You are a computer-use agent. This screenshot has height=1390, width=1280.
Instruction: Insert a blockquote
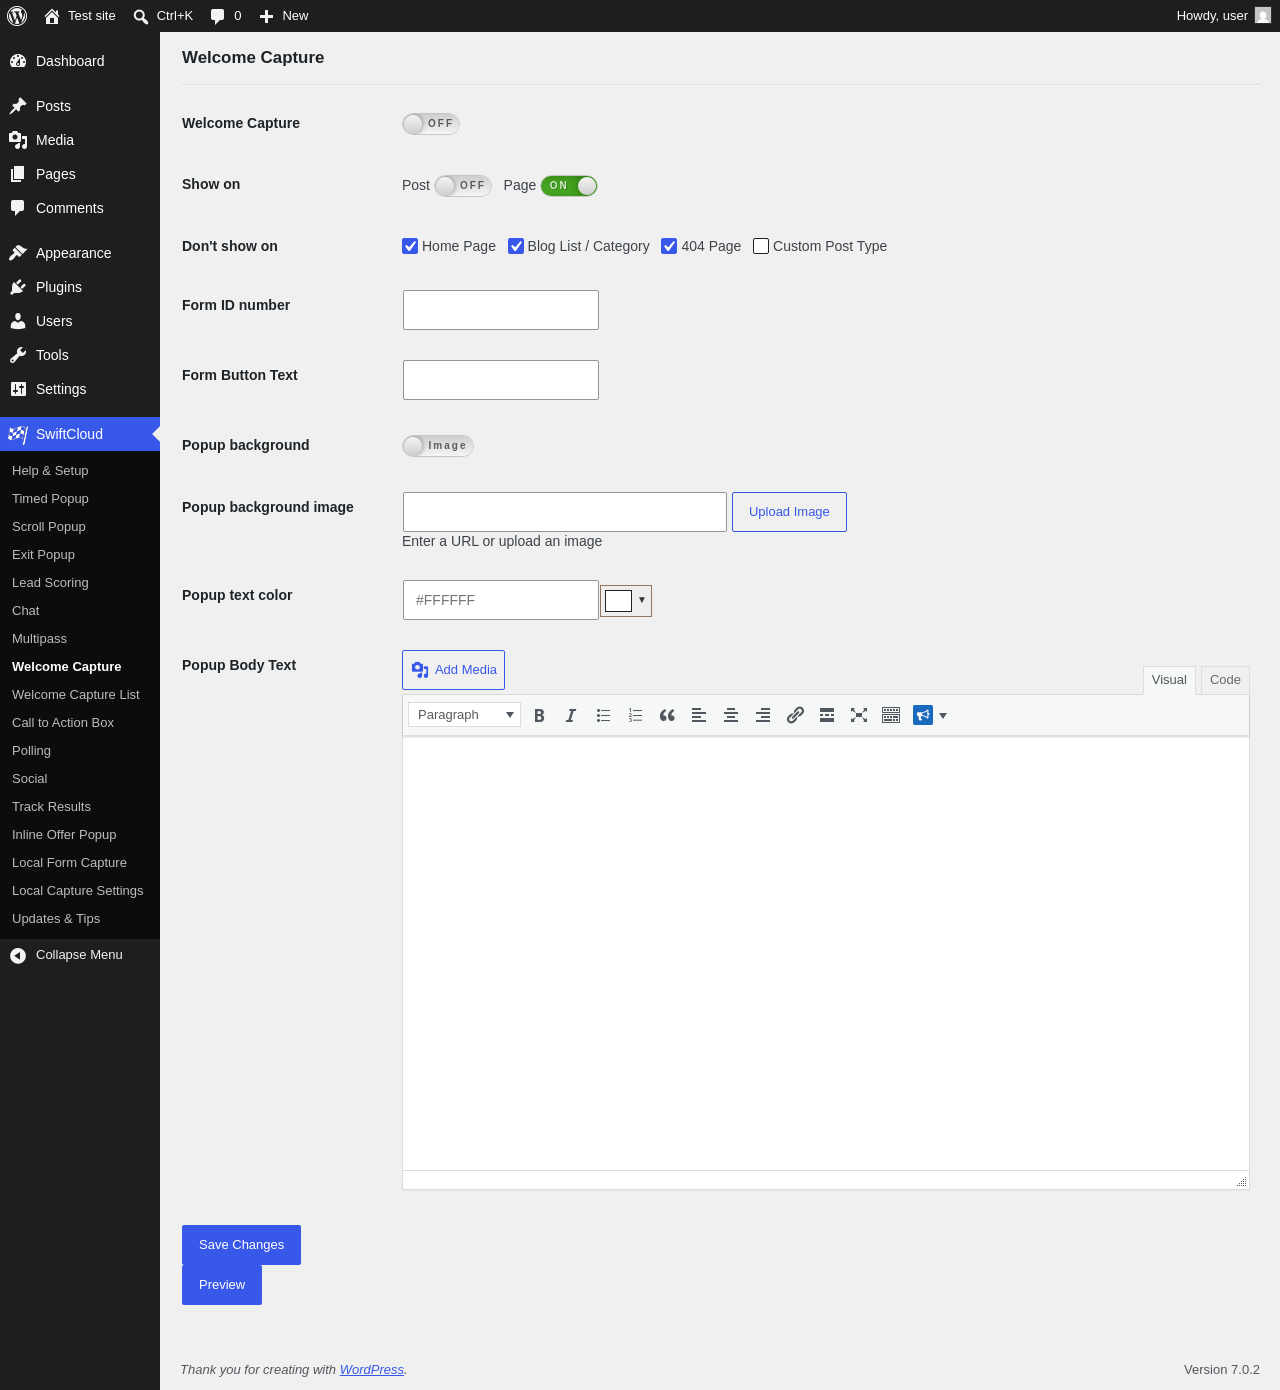pos(667,715)
